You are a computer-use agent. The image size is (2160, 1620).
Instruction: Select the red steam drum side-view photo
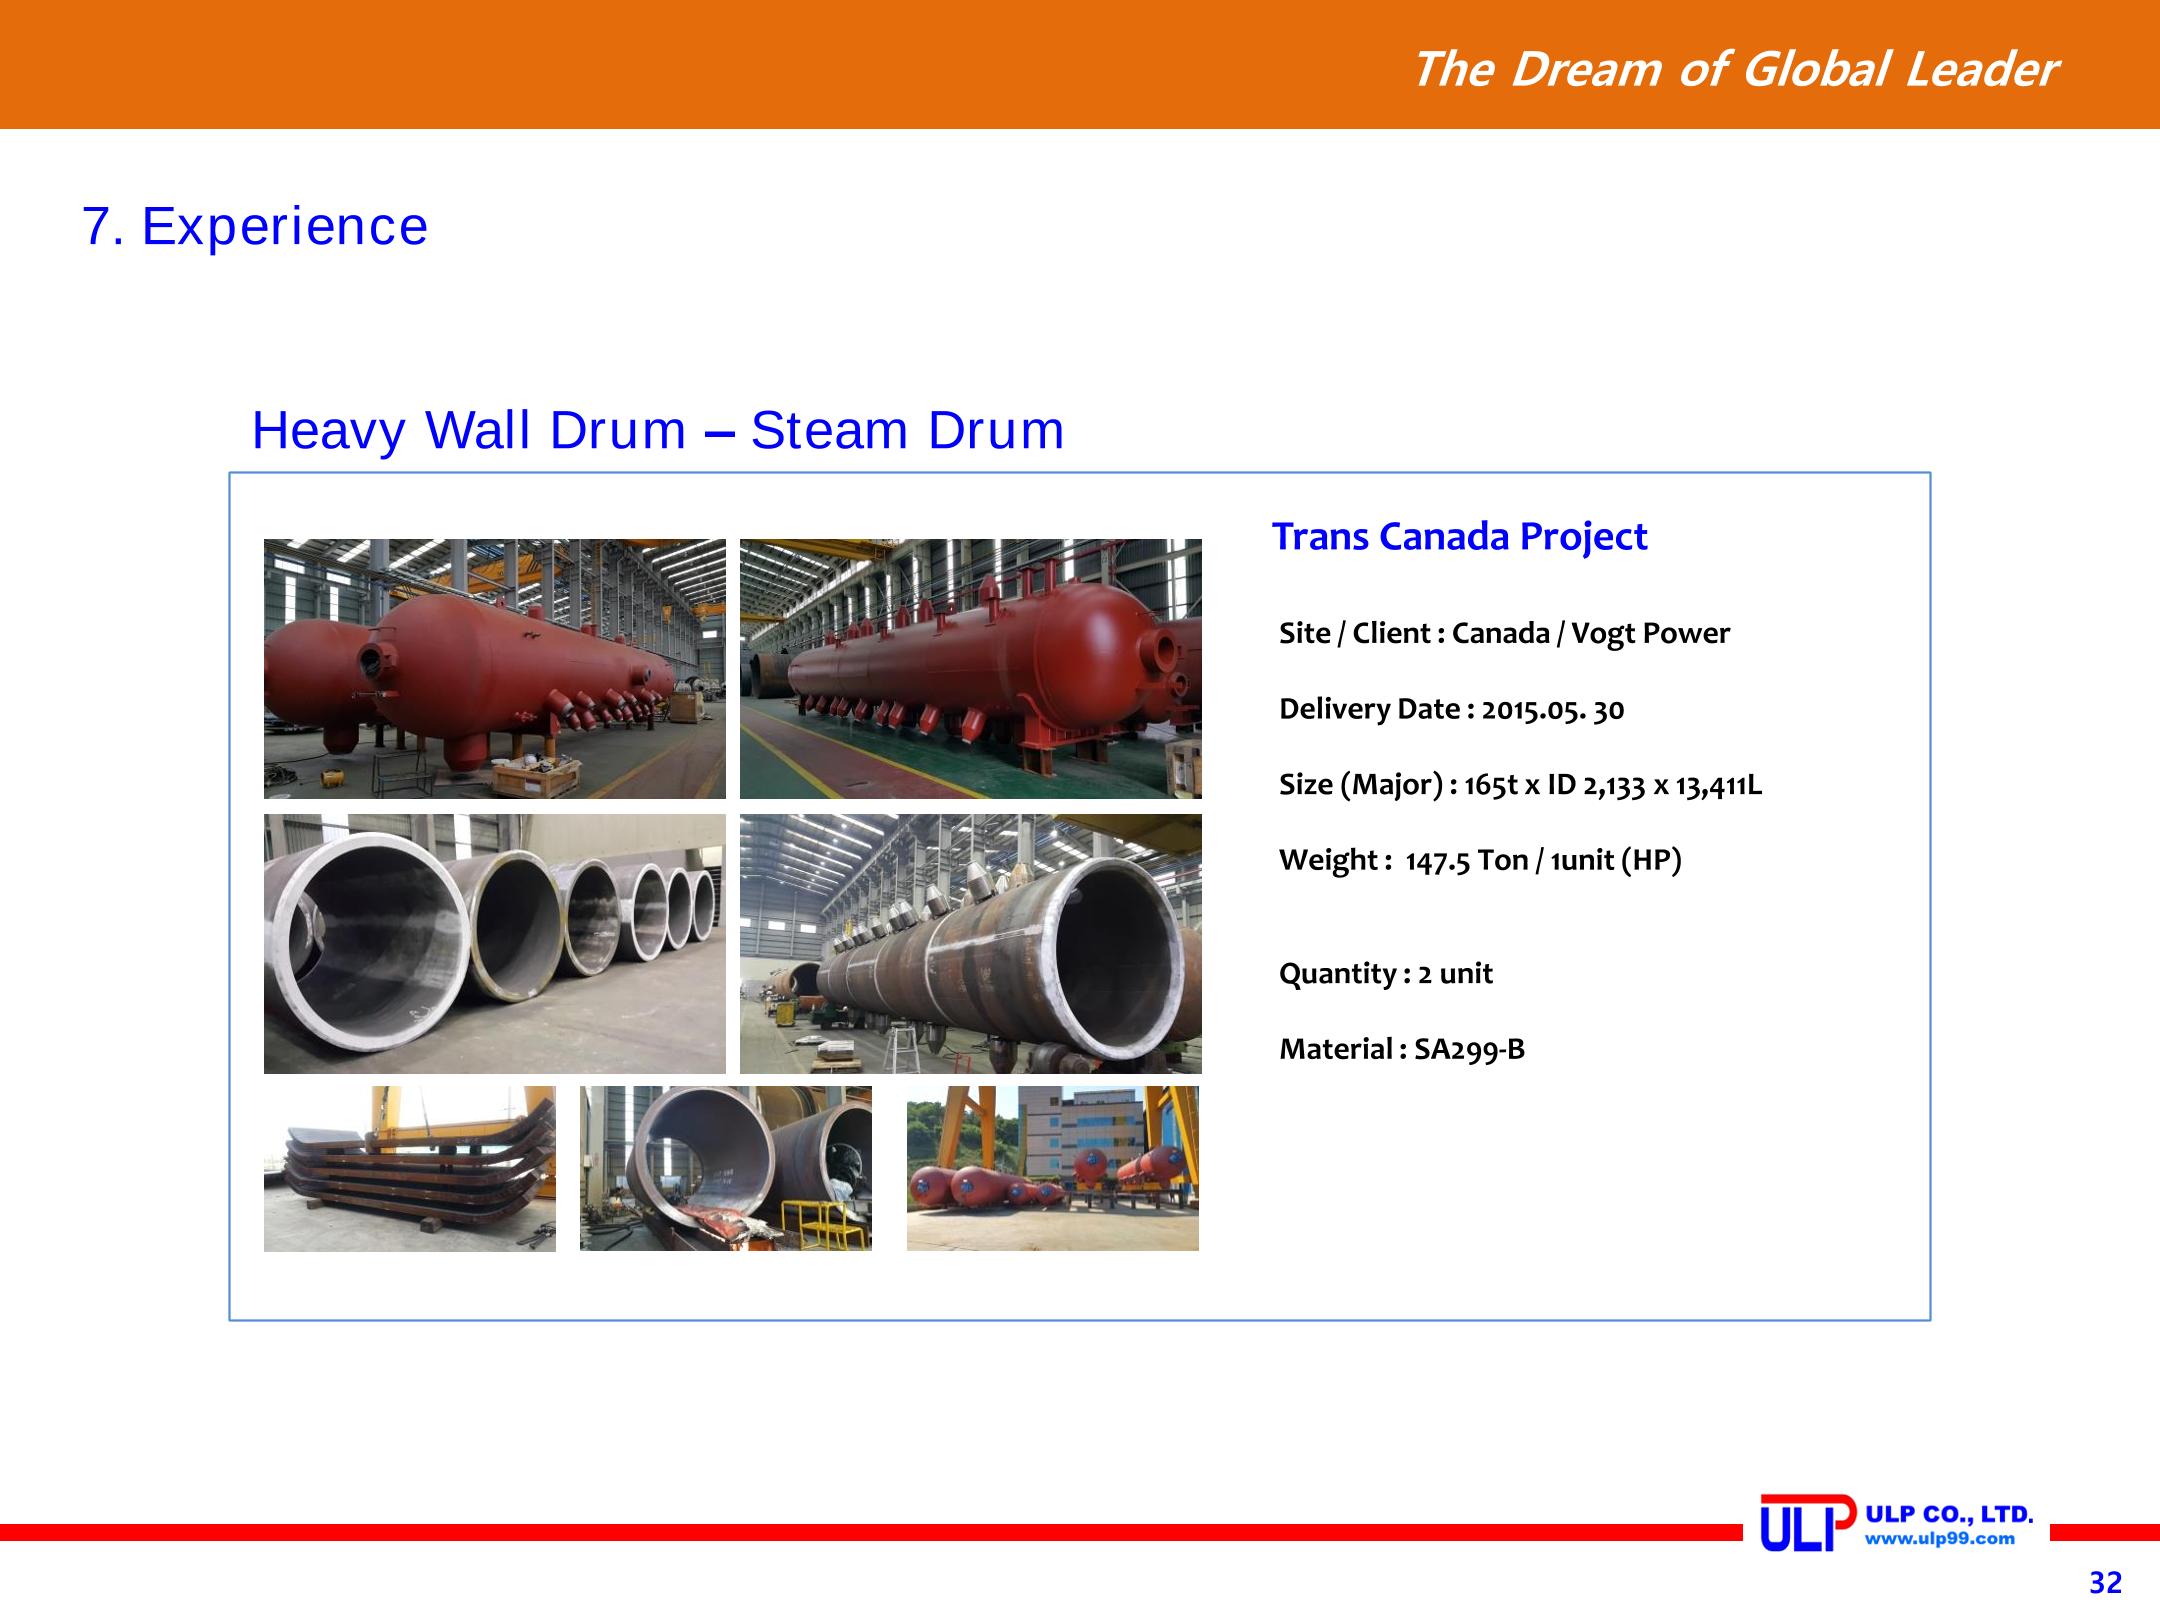[x=495, y=669]
